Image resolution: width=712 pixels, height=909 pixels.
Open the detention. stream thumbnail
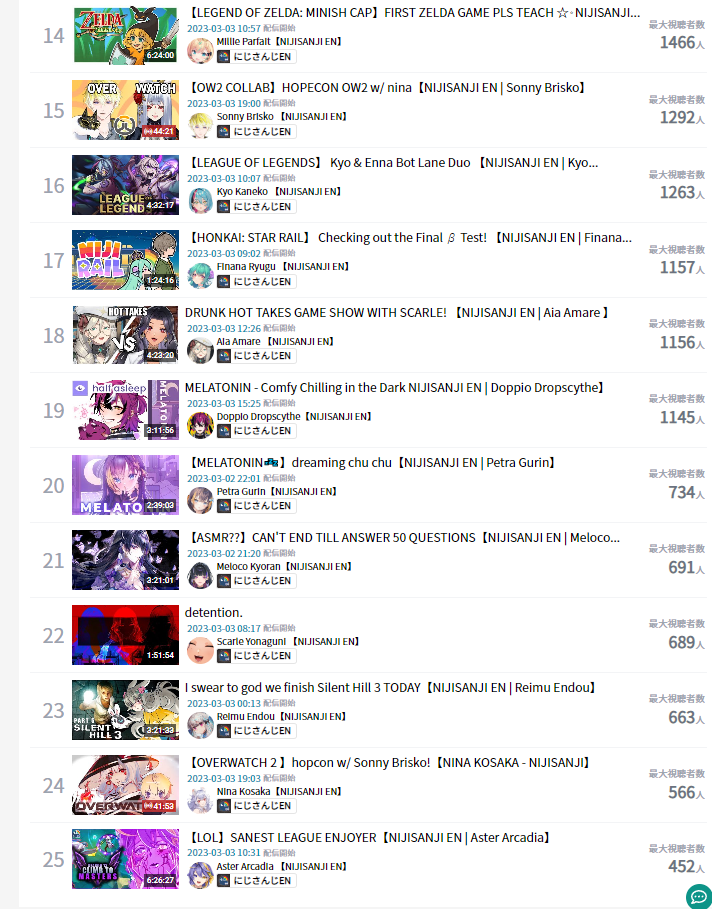(x=125, y=635)
